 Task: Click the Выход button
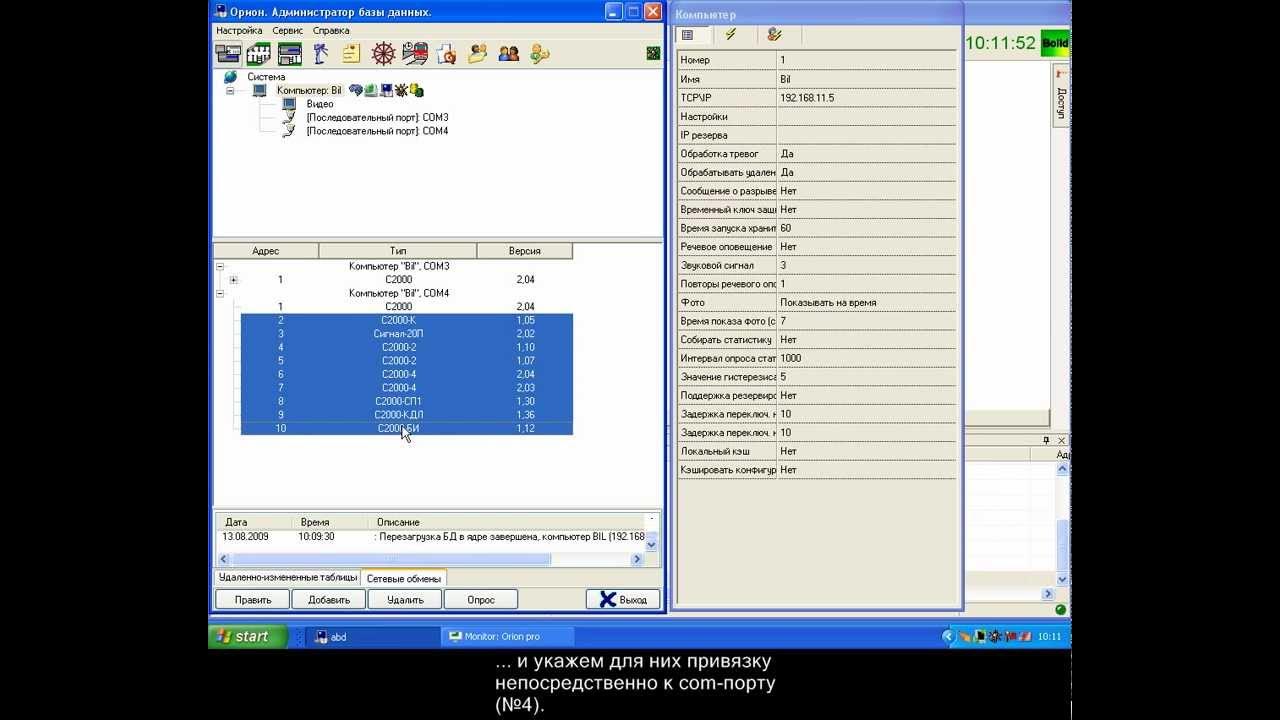pos(623,600)
